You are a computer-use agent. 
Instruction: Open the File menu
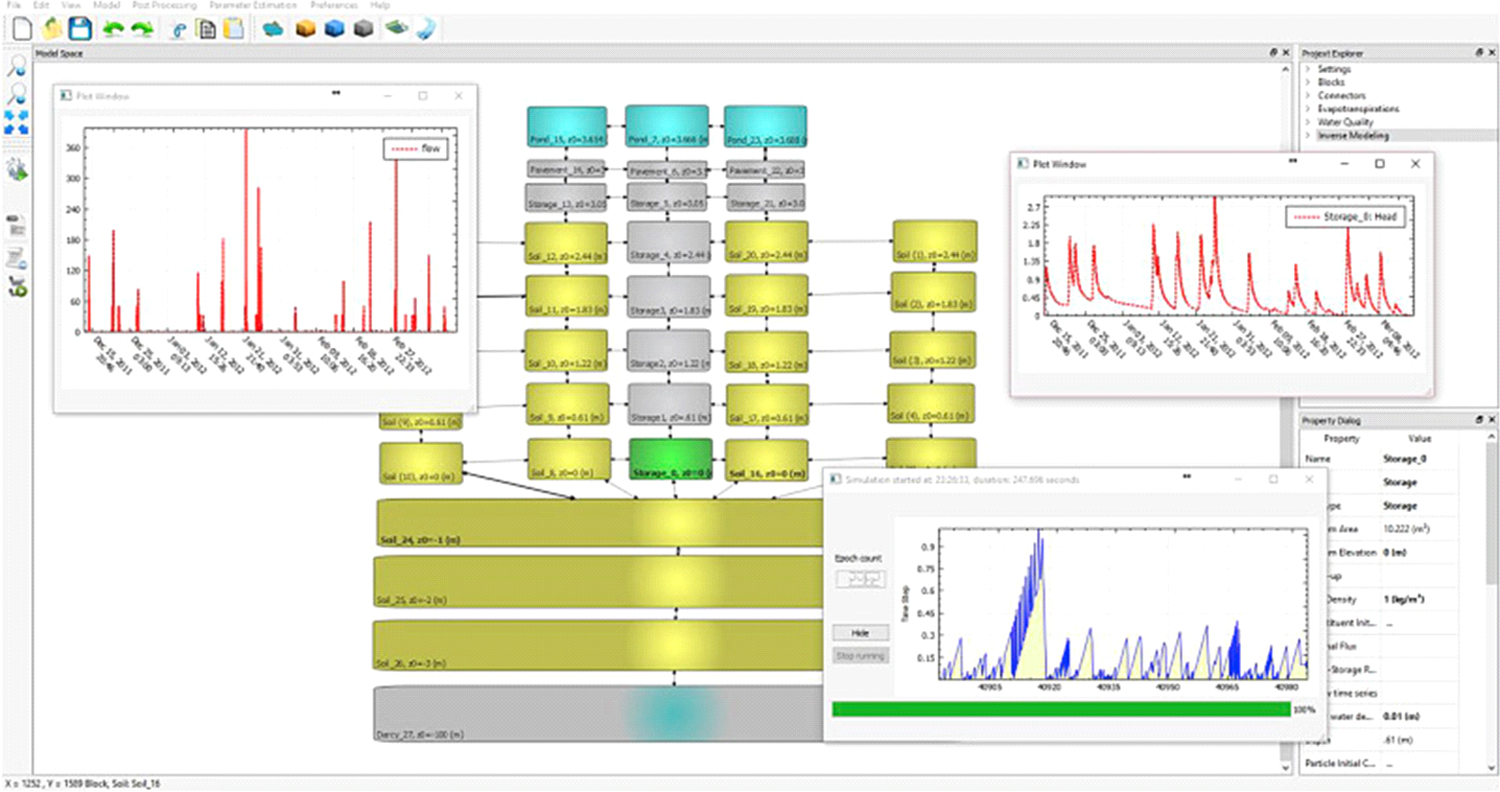click(x=13, y=5)
